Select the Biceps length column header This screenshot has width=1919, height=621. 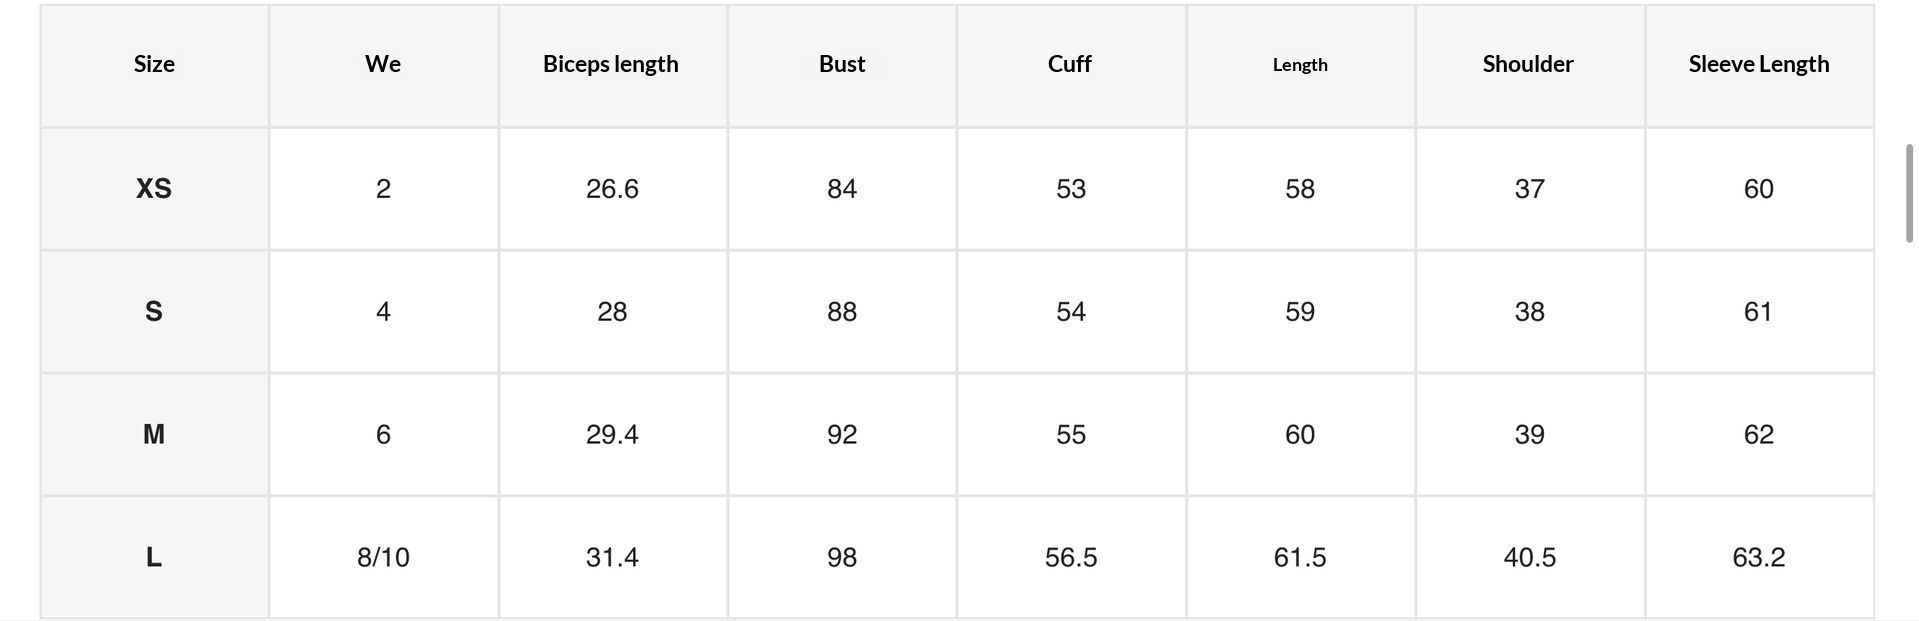pos(611,64)
